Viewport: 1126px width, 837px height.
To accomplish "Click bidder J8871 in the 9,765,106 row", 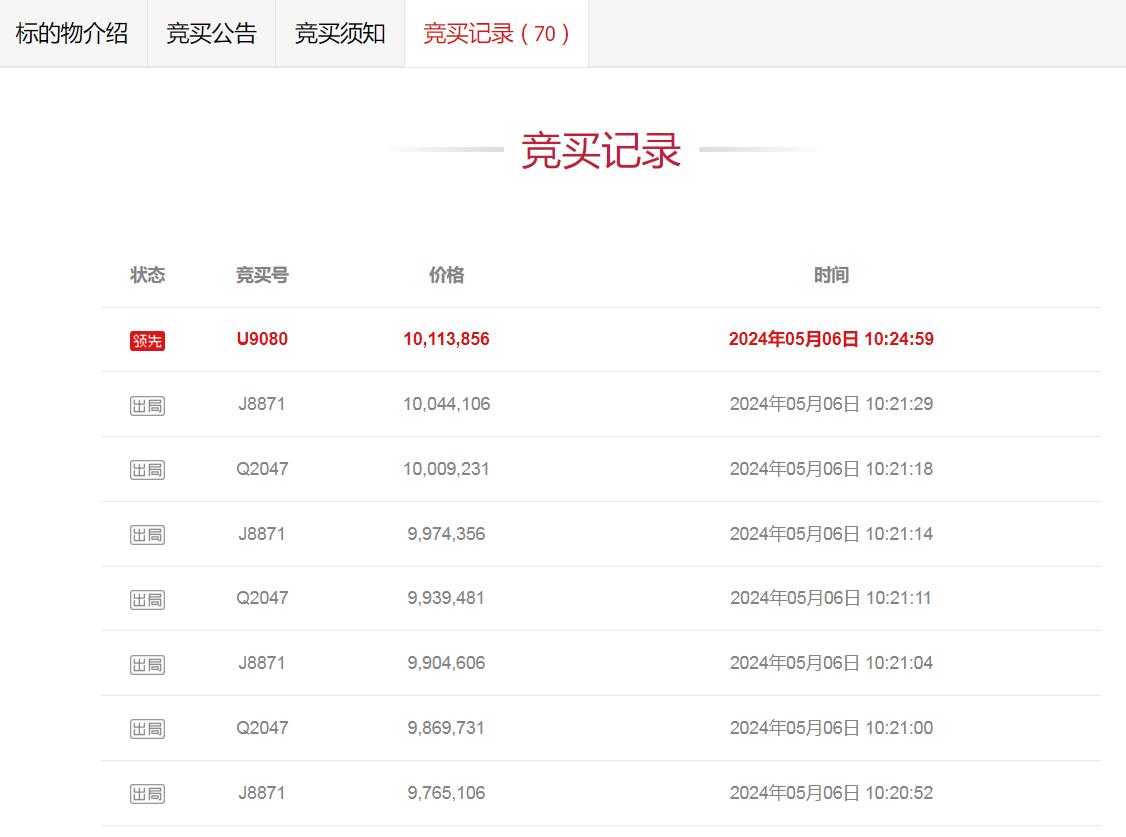I will pos(262,792).
